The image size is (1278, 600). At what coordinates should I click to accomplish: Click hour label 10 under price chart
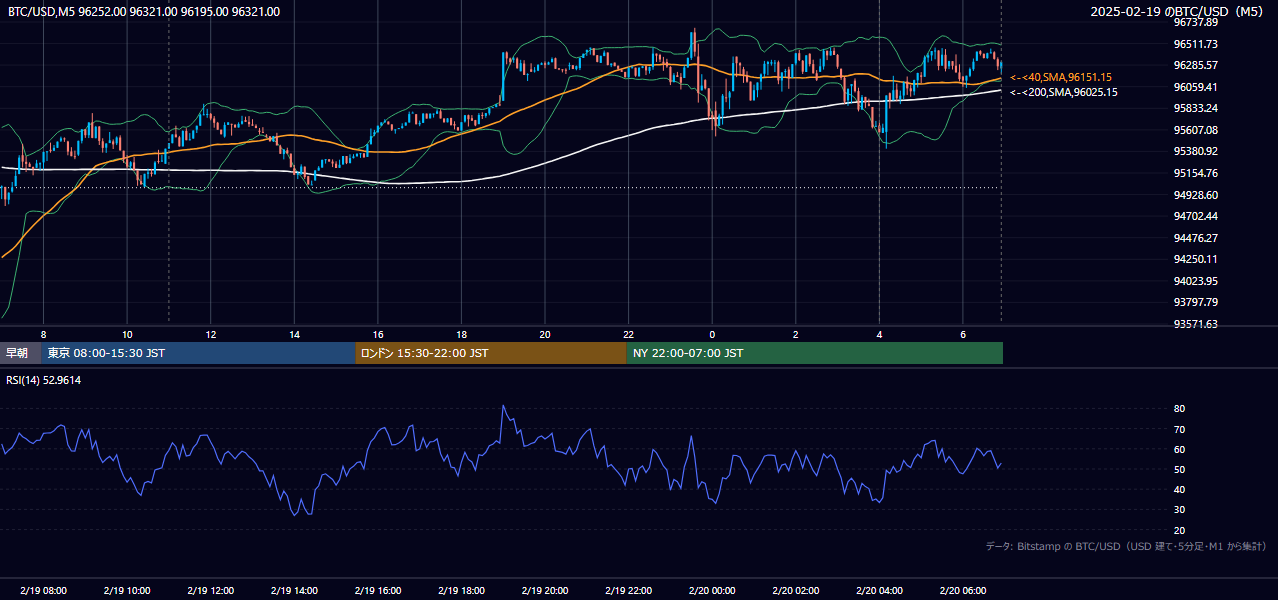coord(127,334)
